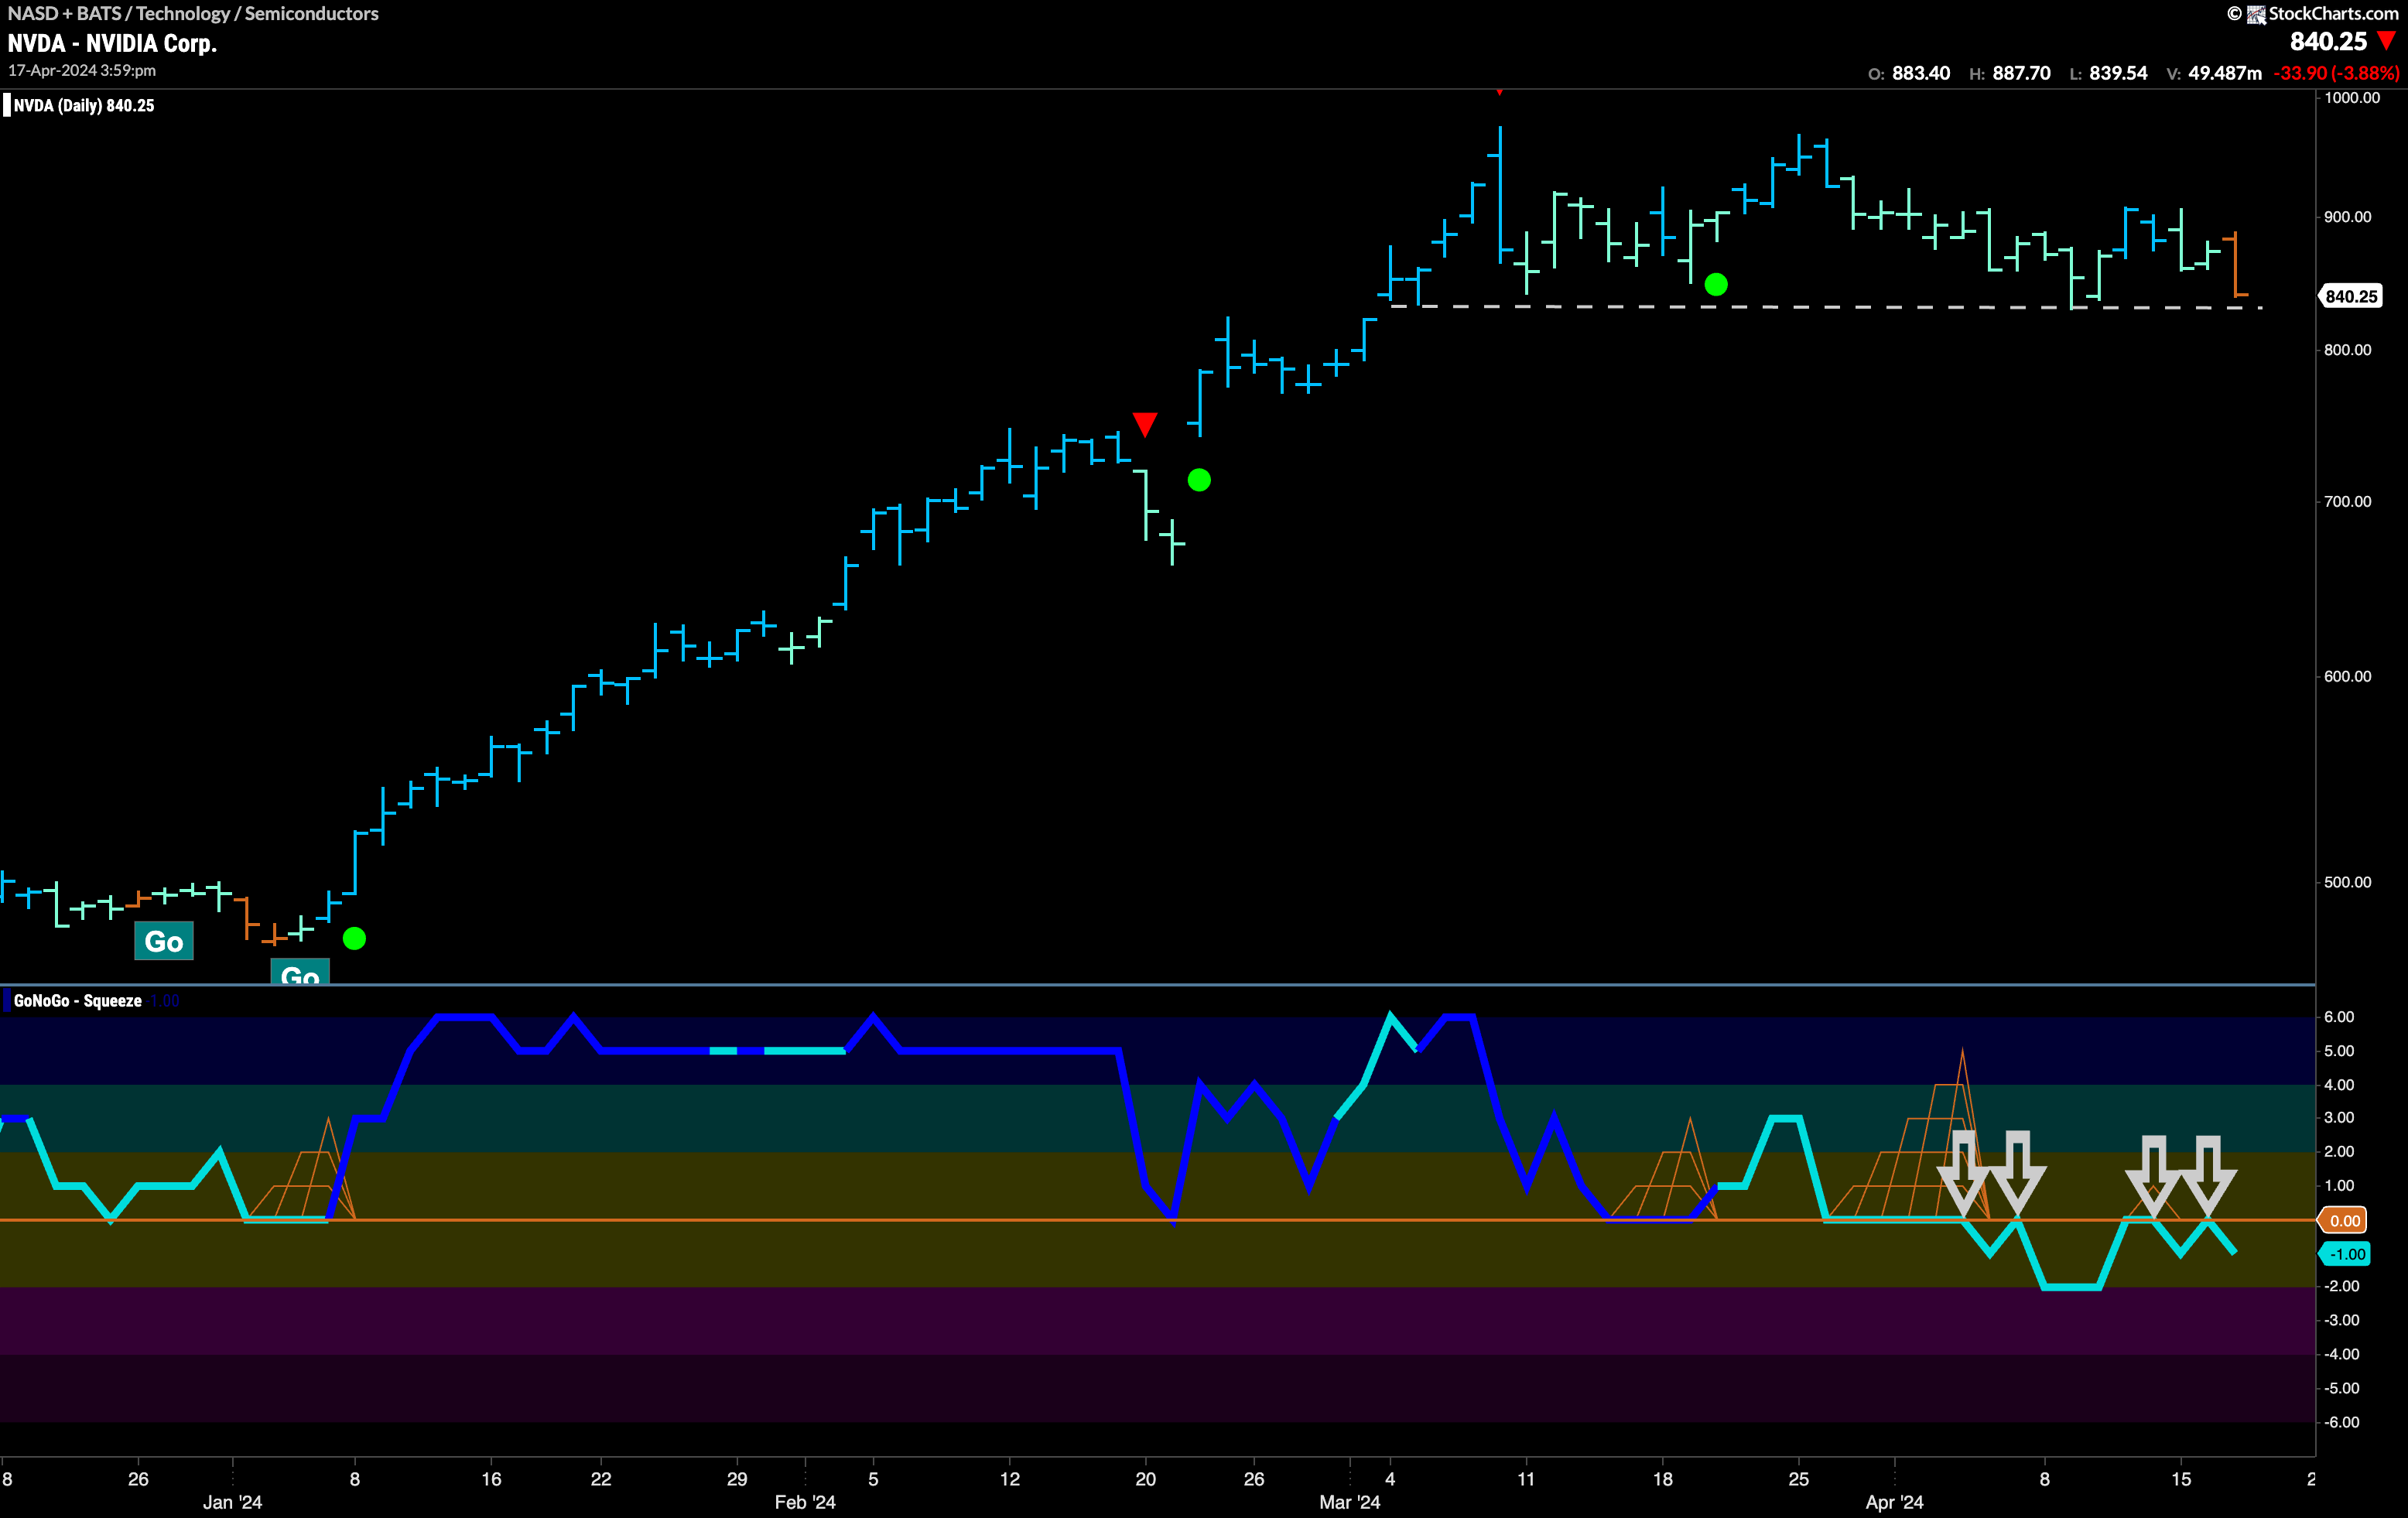Click the 6.00 oscillator axis label

(2339, 1016)
